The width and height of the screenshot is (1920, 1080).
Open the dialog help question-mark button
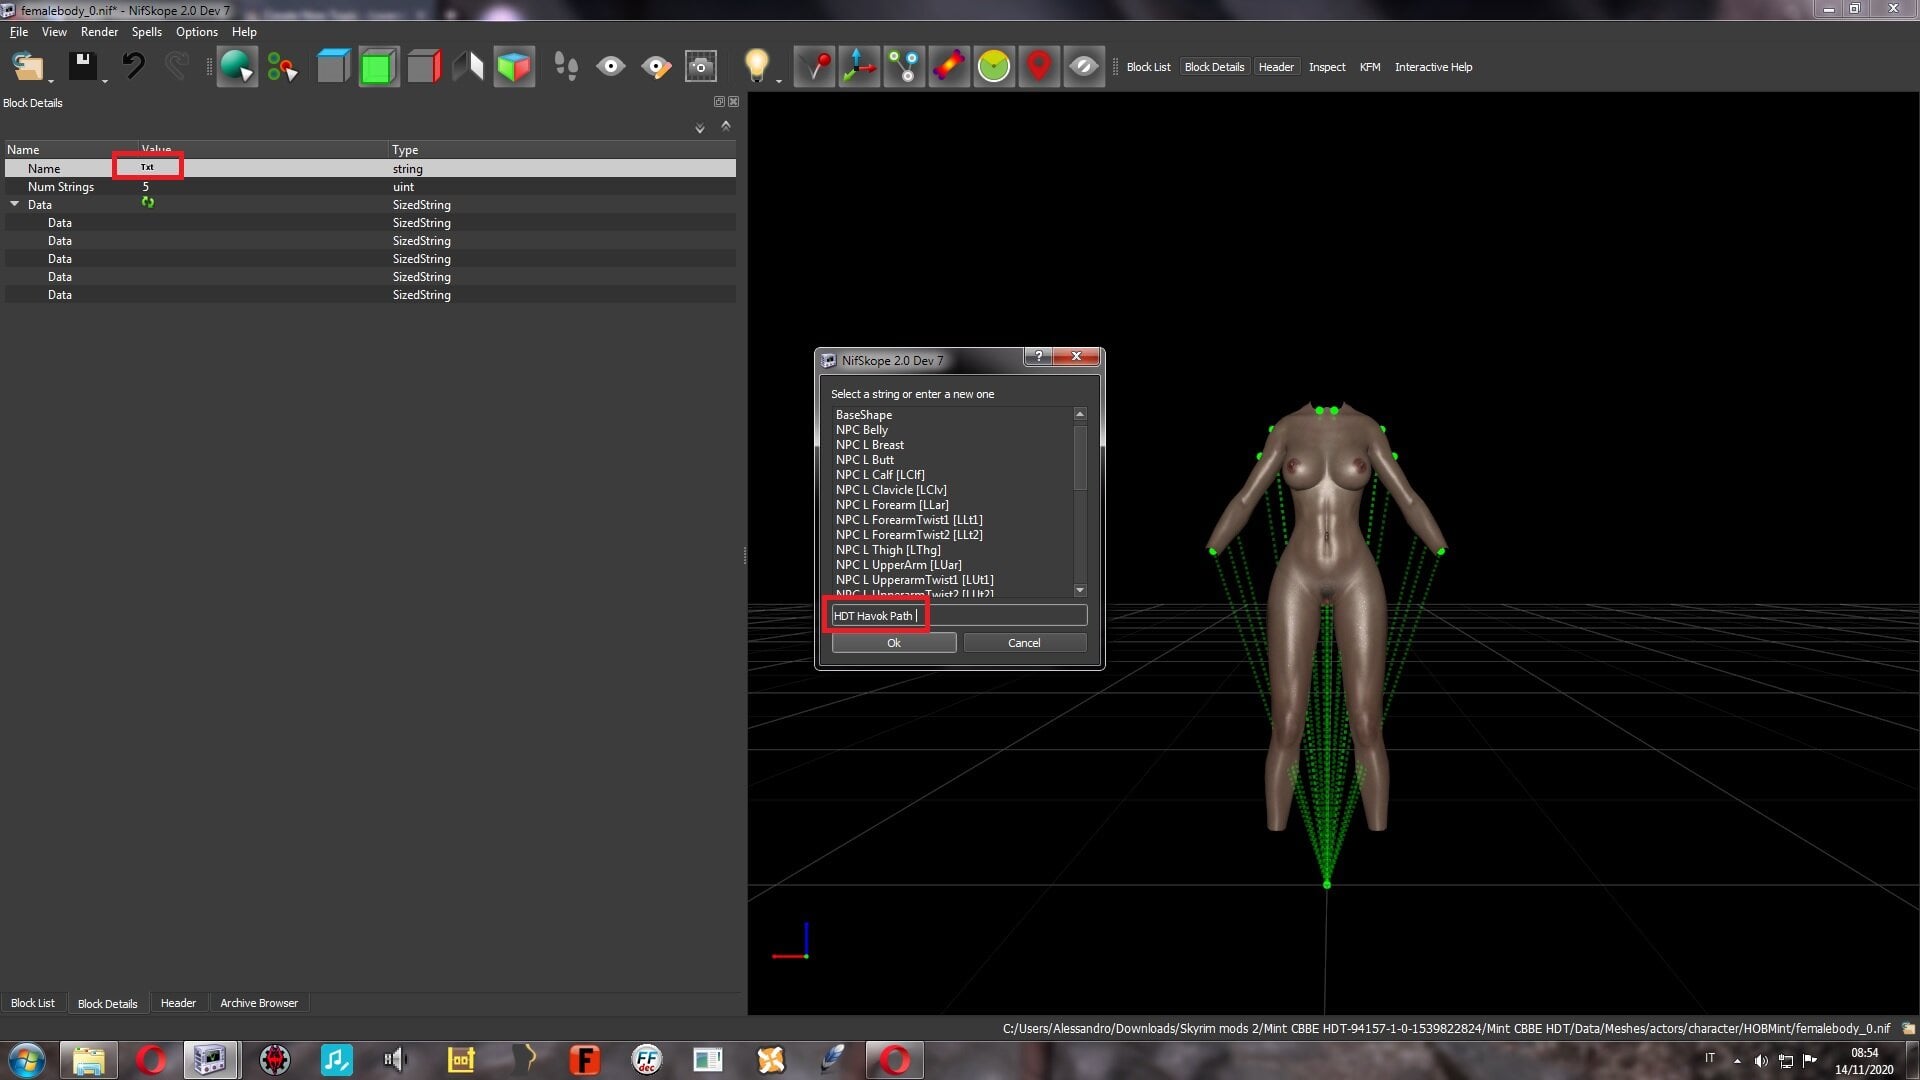tap(1038, 356)
